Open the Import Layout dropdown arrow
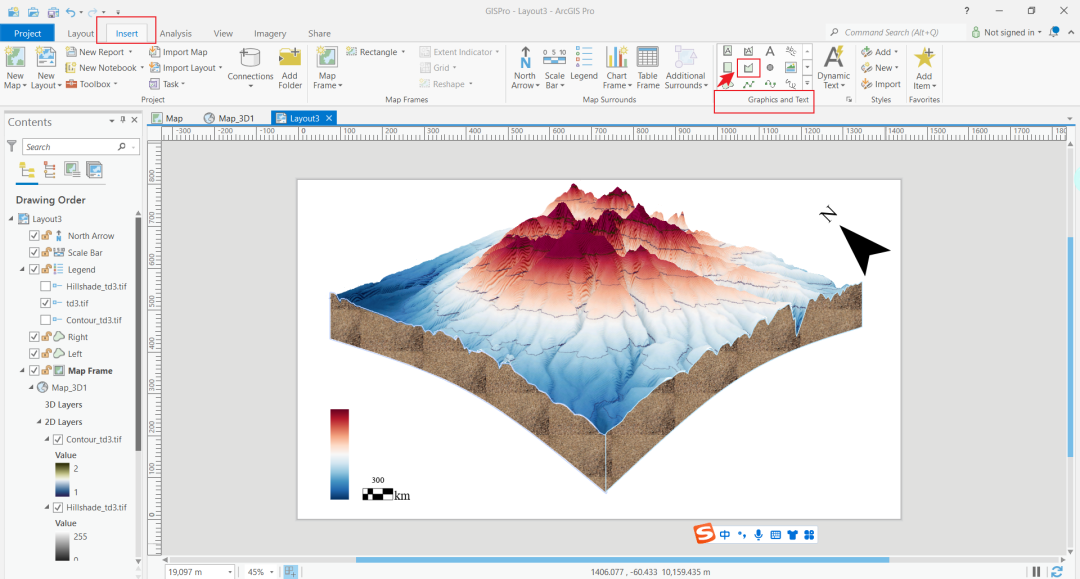This screenshot has width=1080, height=579. point(220,68)
